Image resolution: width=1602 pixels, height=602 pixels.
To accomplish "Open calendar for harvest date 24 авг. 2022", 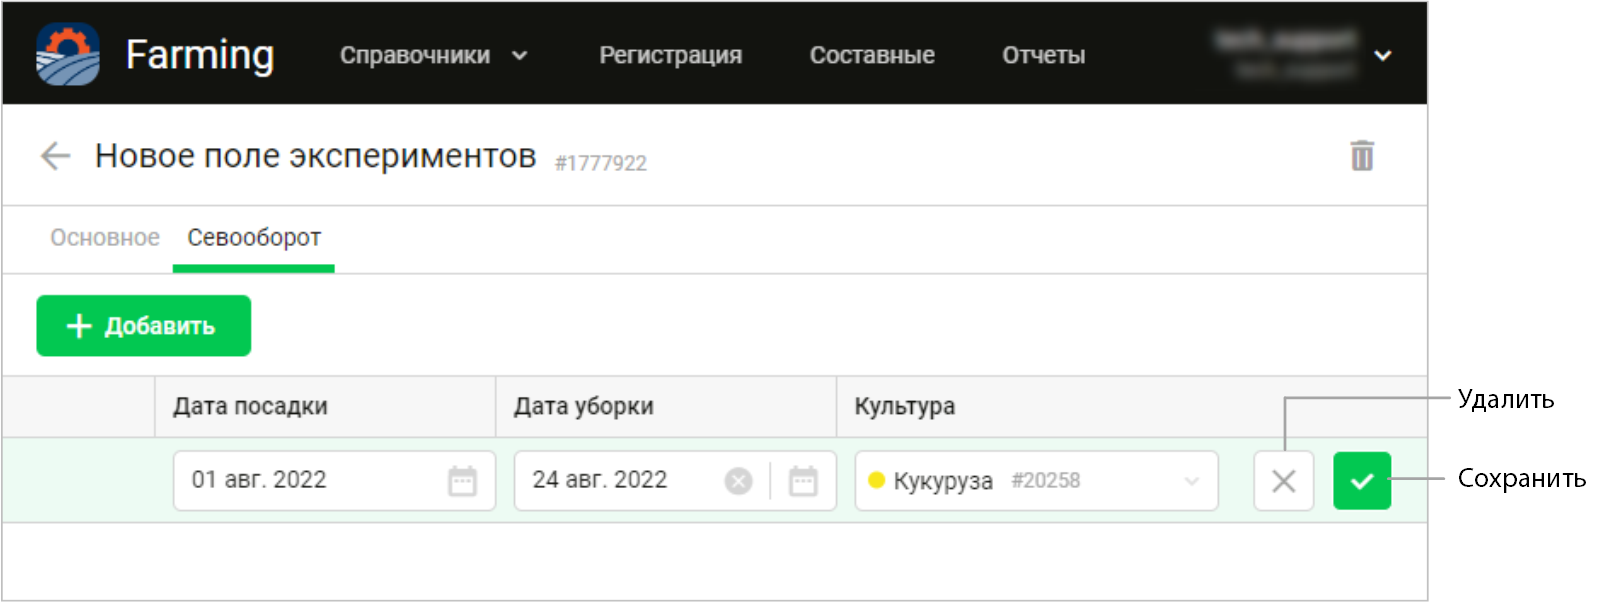I will (803, 481).
